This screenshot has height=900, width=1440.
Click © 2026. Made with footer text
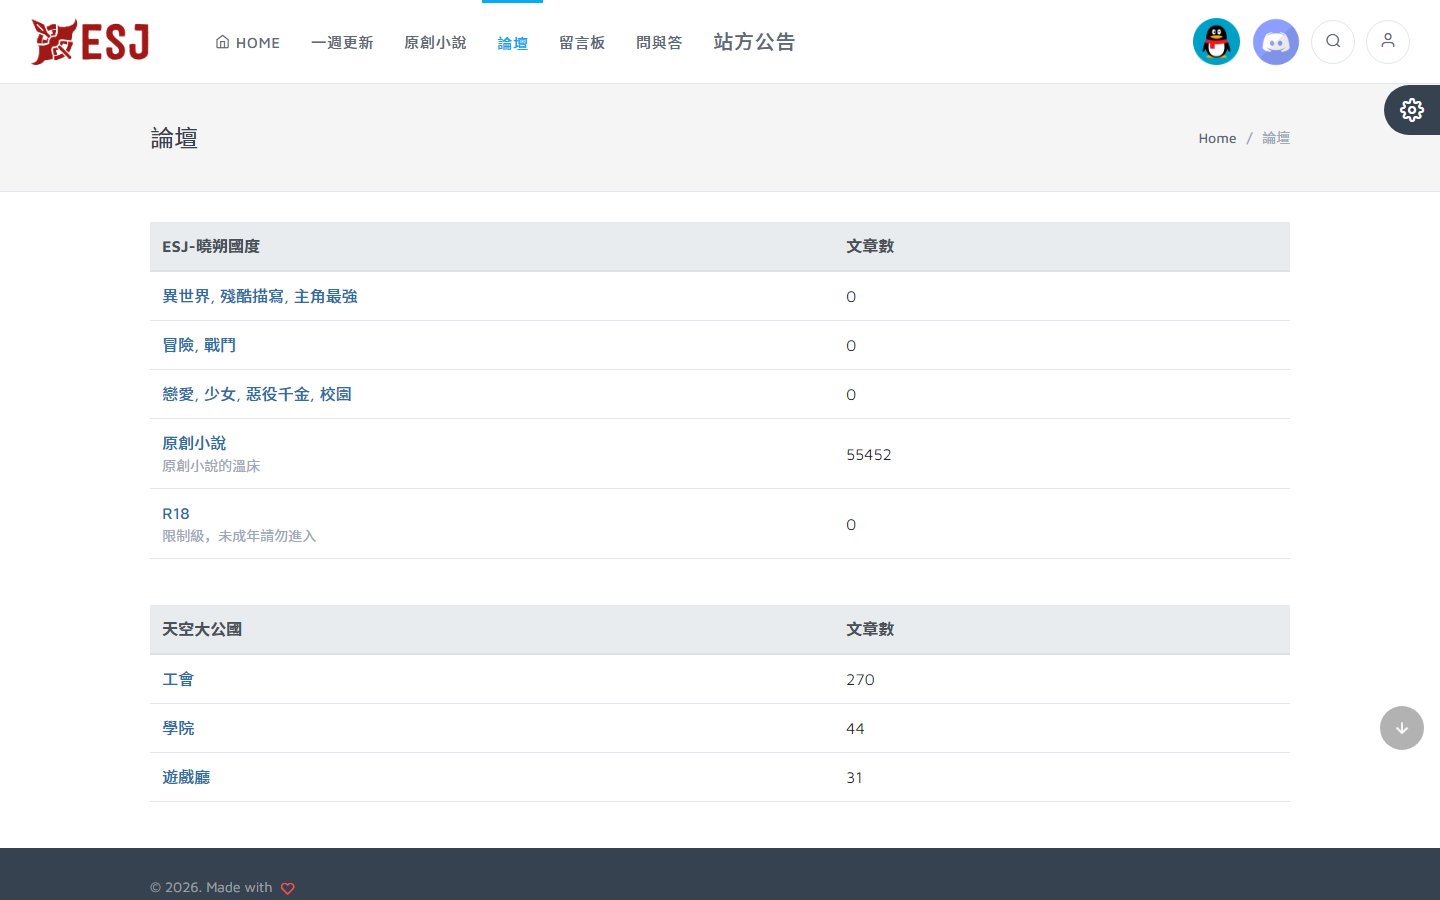tap(211, 887)
